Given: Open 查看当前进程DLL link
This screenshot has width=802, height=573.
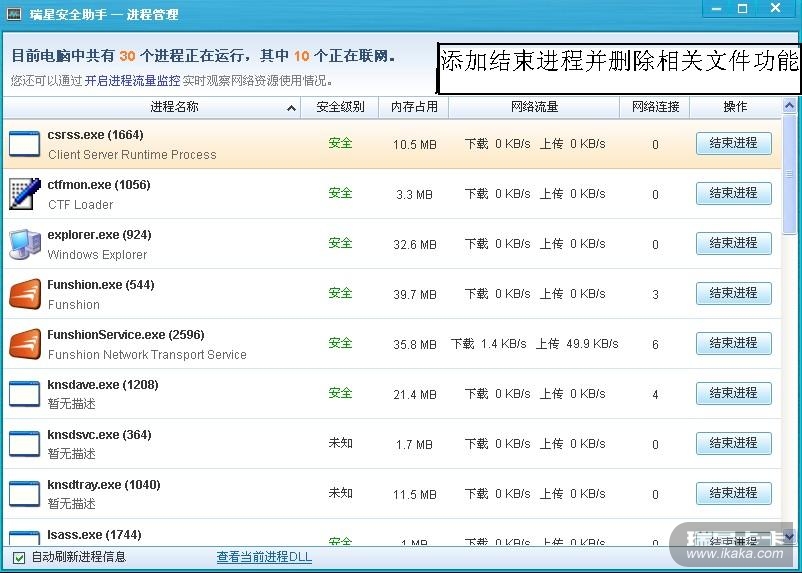Looking at the screenshot, I should [x=264, y=557].
